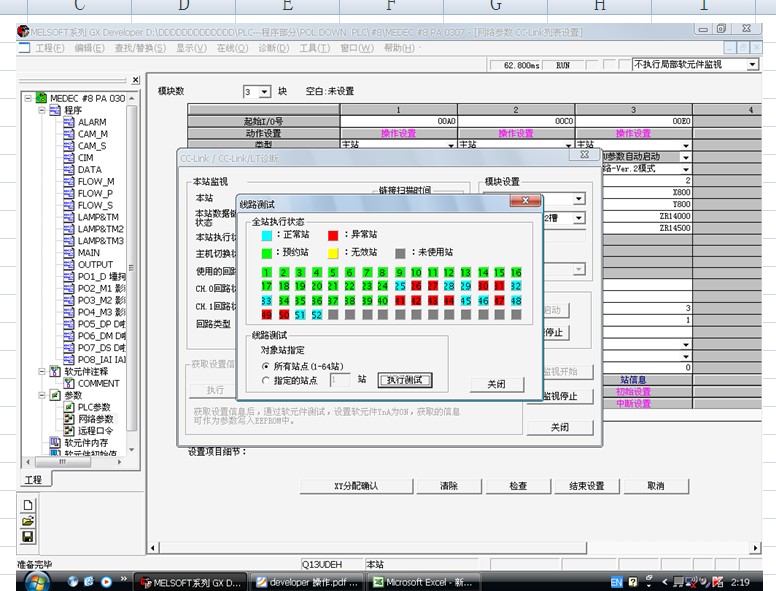This screenshot has width=776, height=591.
Task: Click the Windows Start orb
Action: (35, 581)
